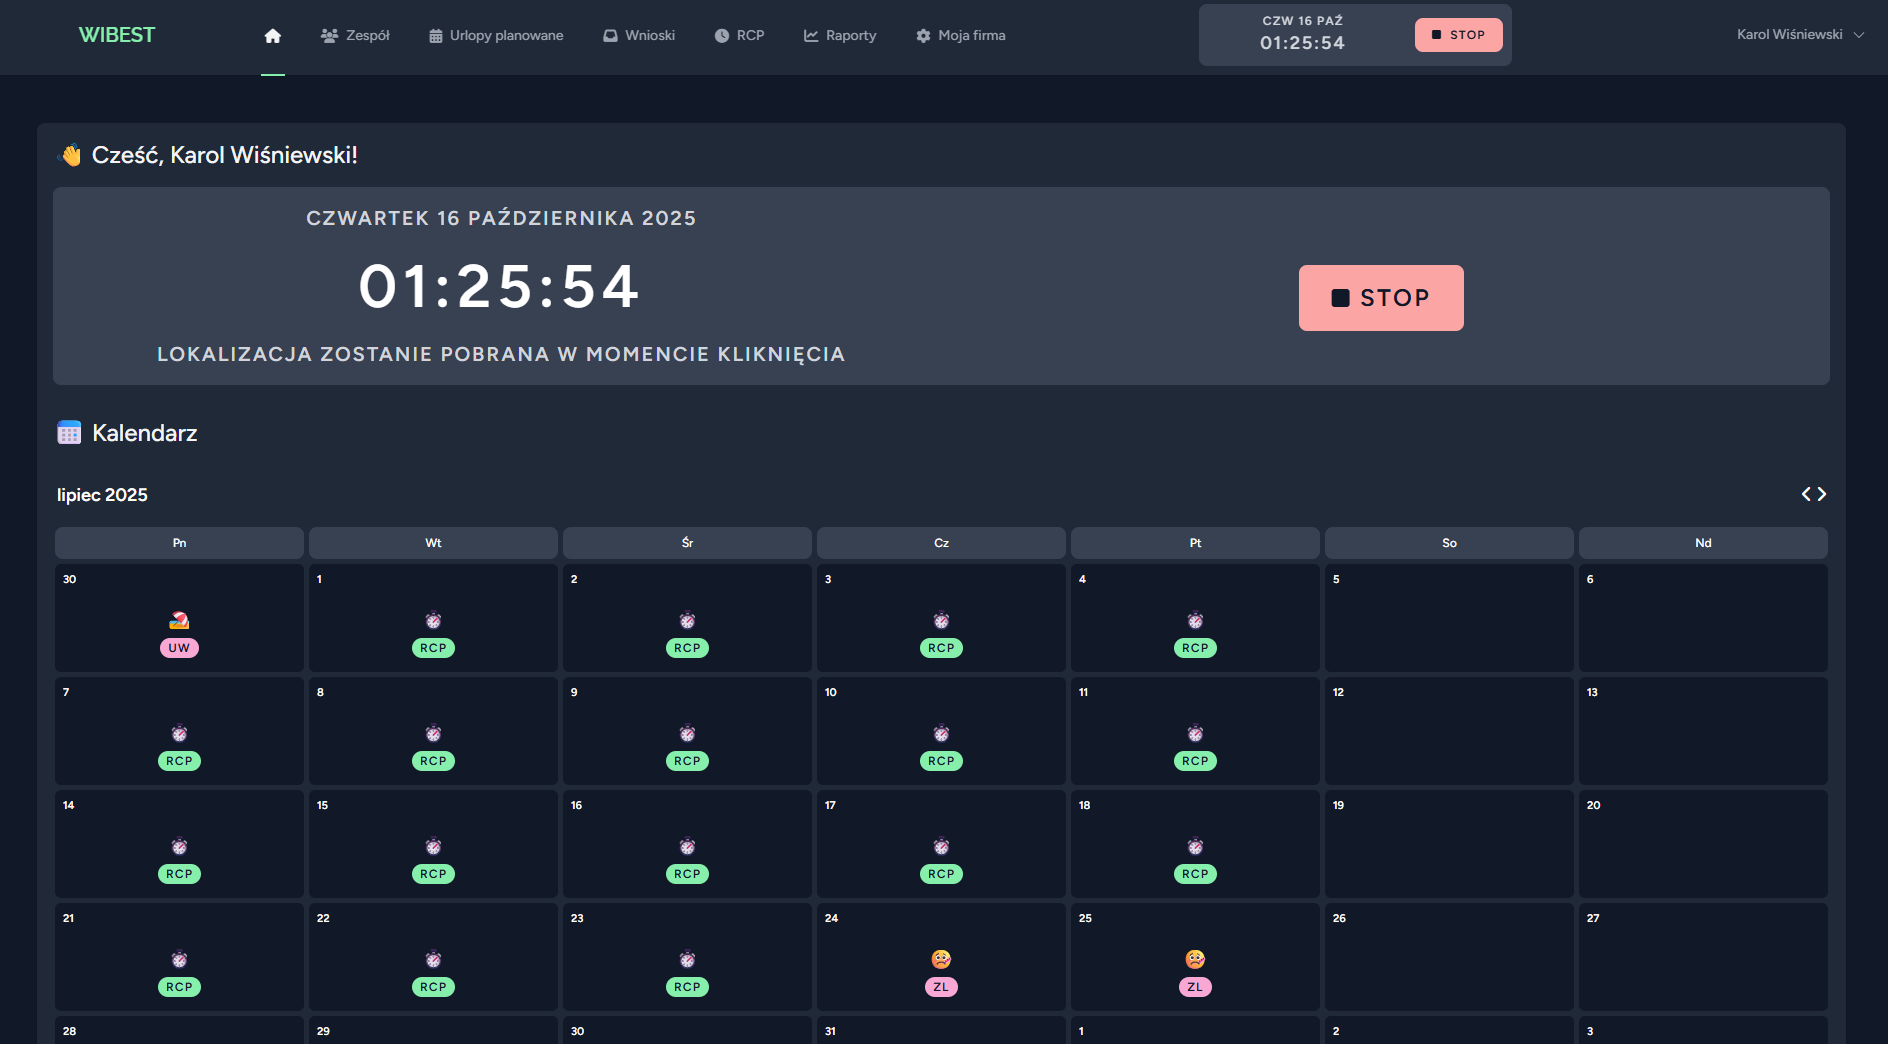Expand the Karol Wiśniewski user menu

point(1800,35)
